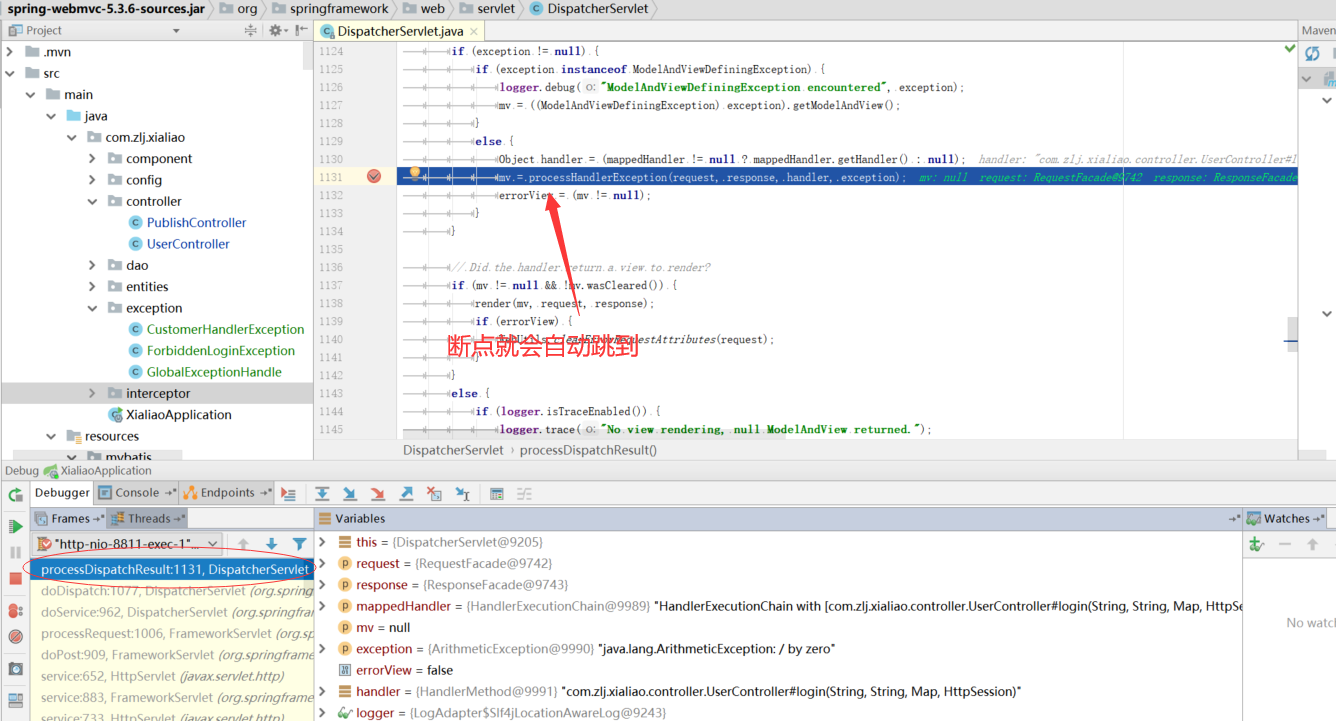The image size is (1336, 721).
Task: Expand the .mvn folder
Action: 10,52
